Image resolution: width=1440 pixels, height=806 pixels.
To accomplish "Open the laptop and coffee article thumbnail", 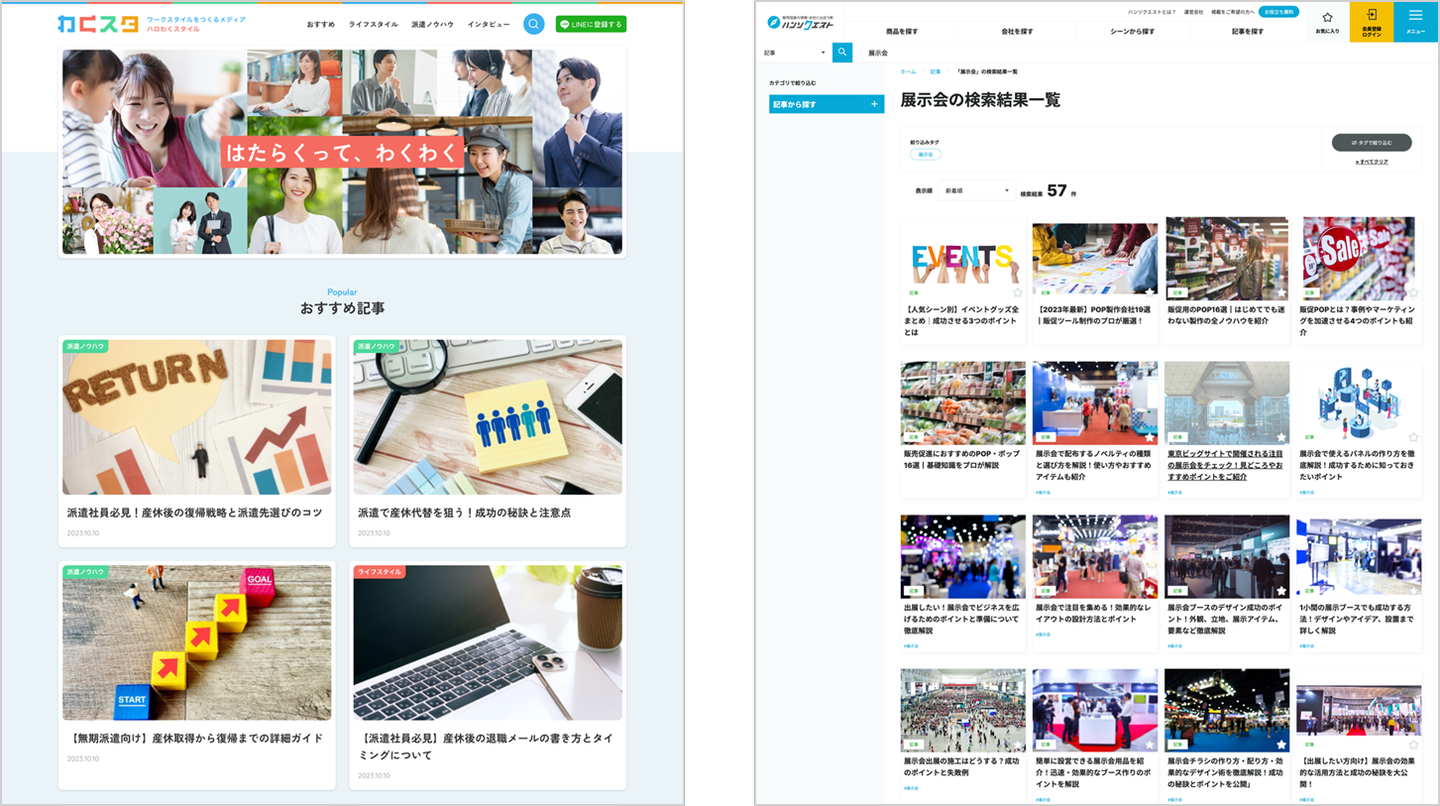I will pos(488,643).
